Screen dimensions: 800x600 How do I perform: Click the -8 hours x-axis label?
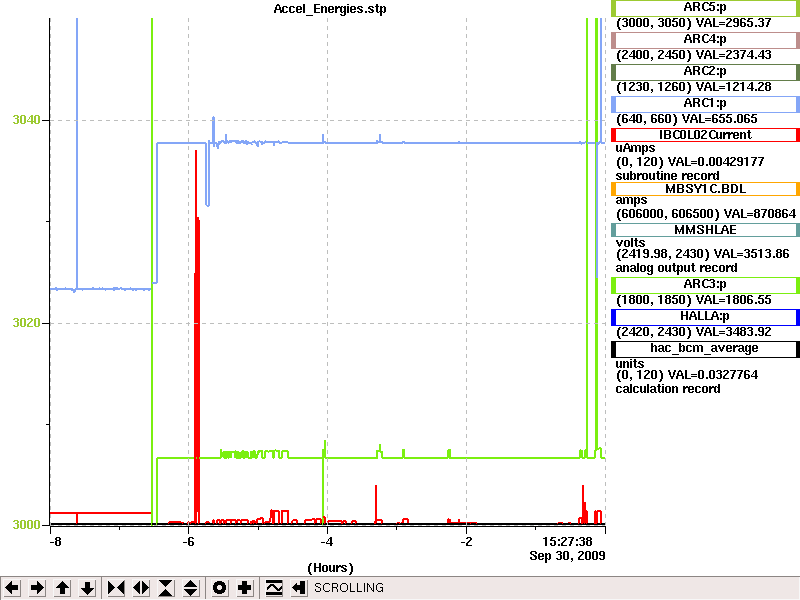point(55,542)
